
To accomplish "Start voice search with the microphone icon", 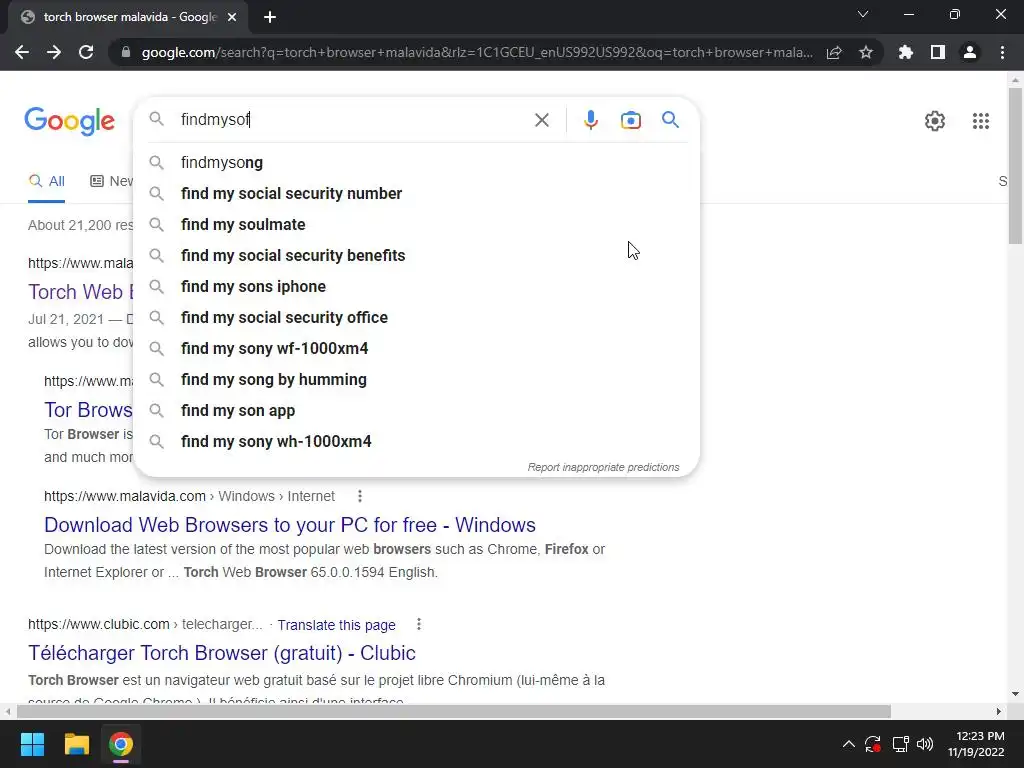I will coord(590,120).
